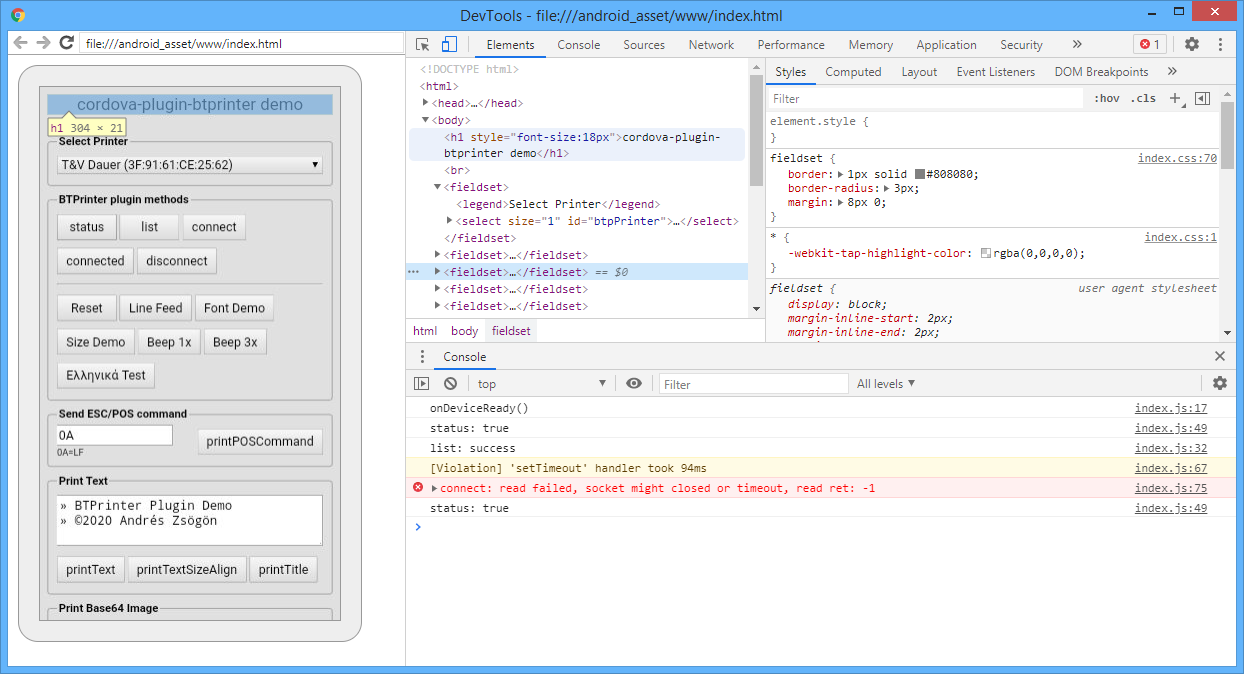
Task: Toggle the .cls class editor
Action: point(1142,99)
